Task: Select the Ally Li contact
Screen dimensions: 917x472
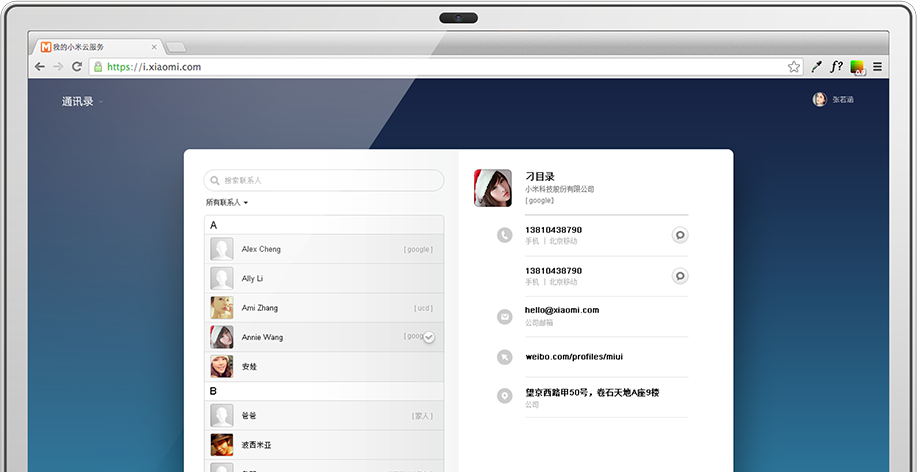Action: (324, 278)
